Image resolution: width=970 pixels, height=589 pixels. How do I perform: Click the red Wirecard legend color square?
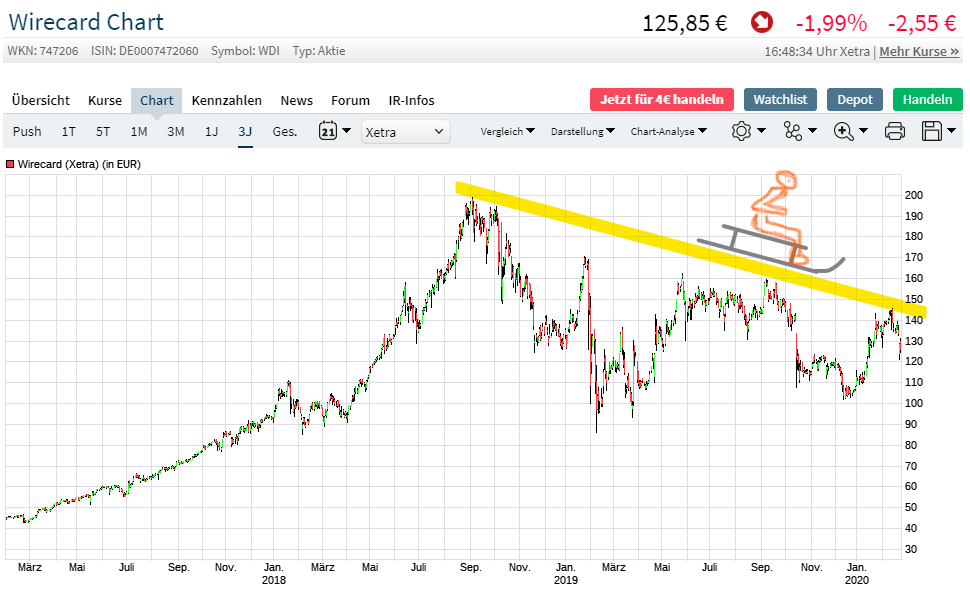pos(12,162)
